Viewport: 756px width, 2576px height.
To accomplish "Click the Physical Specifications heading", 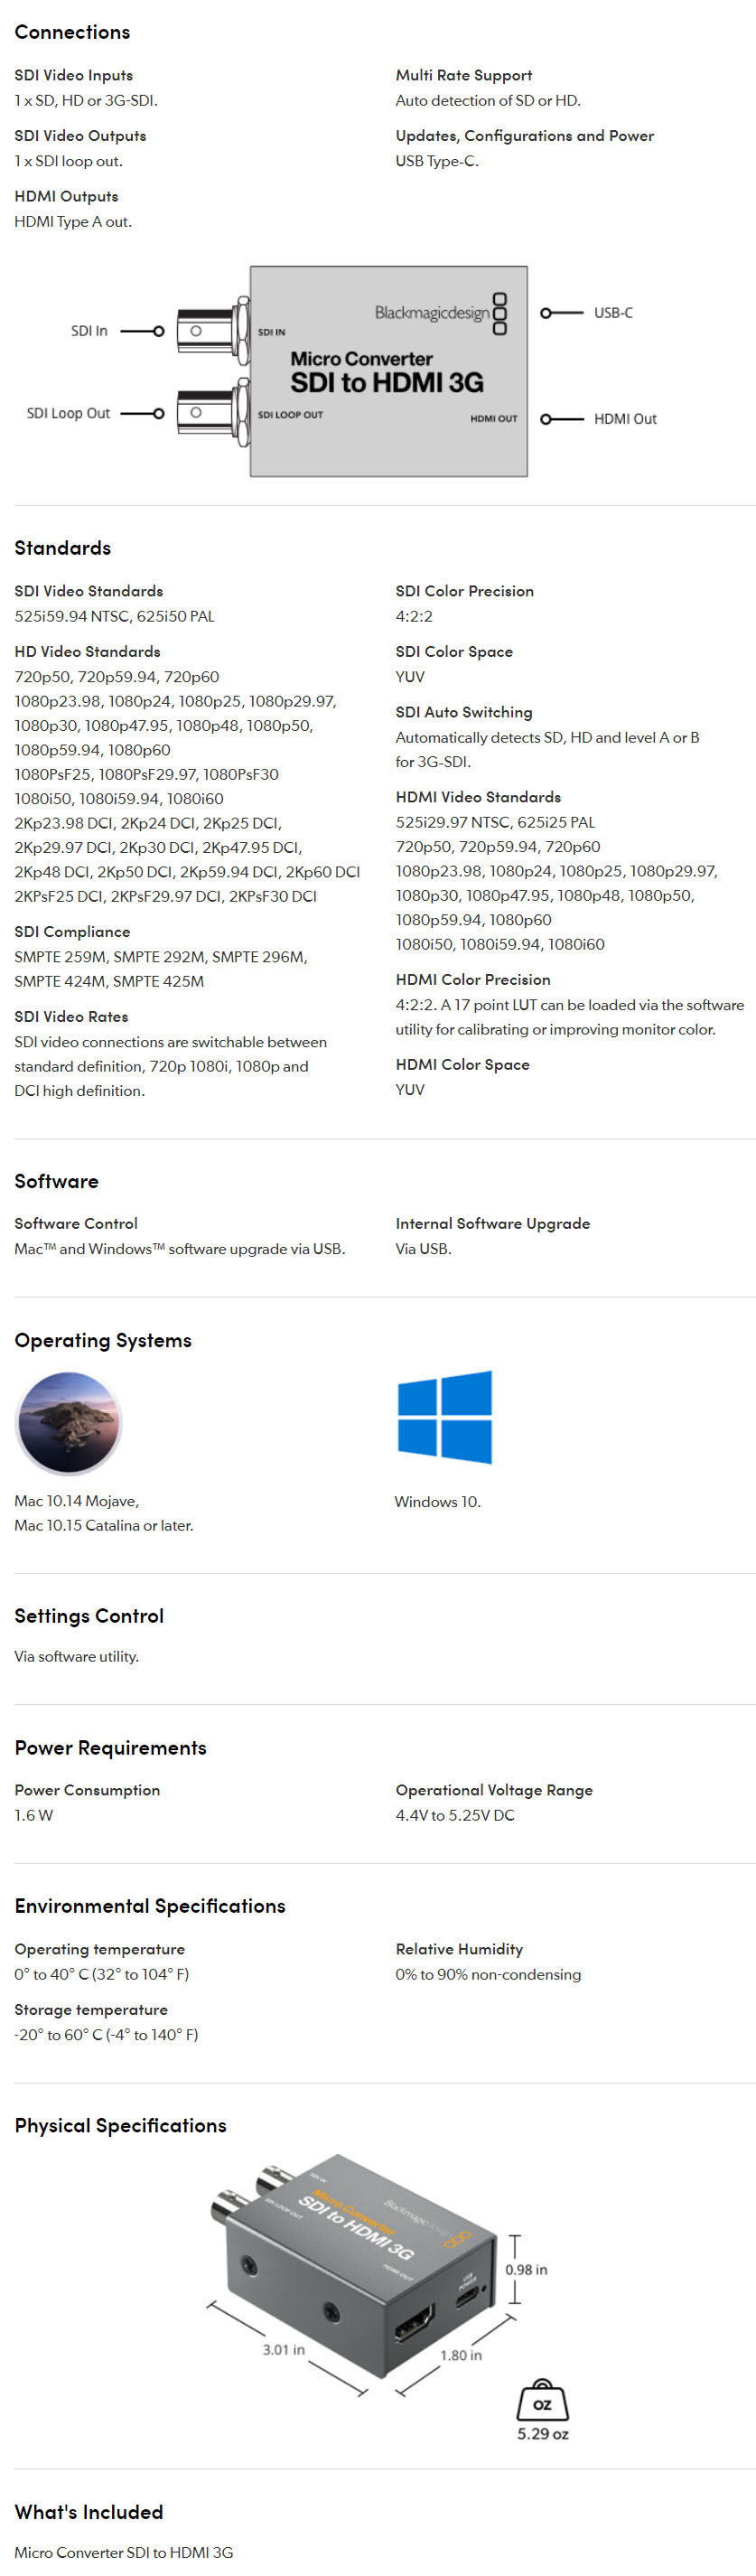I will click(121, 2125).
